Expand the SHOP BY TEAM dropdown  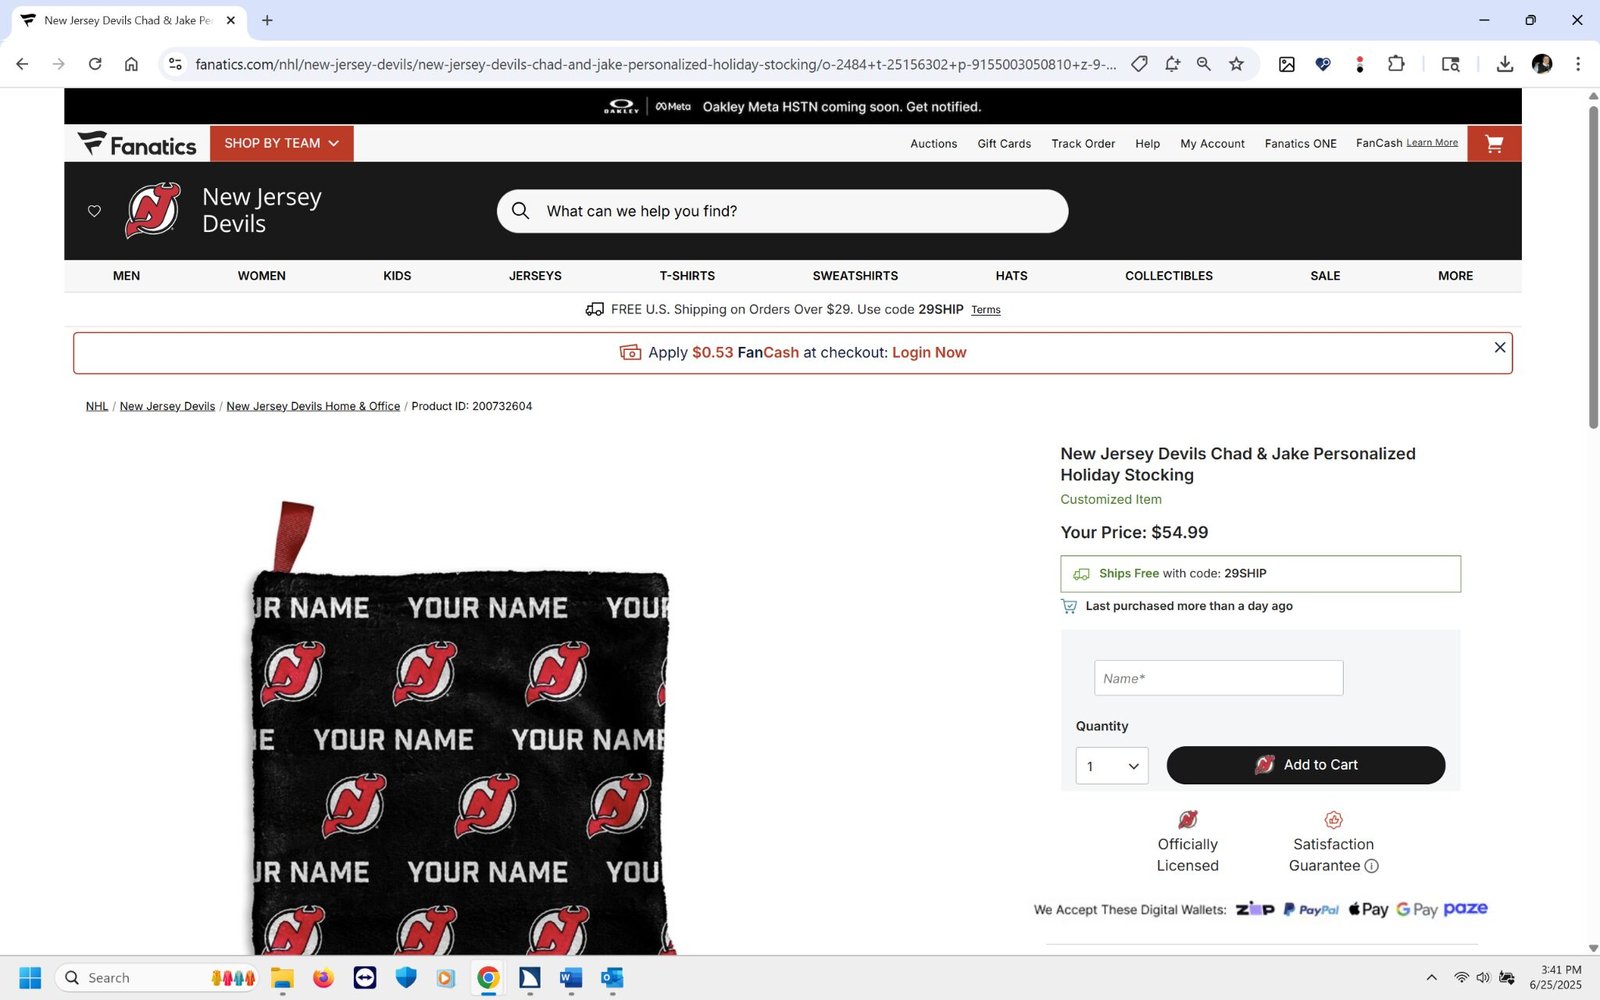tap(282, 144)
